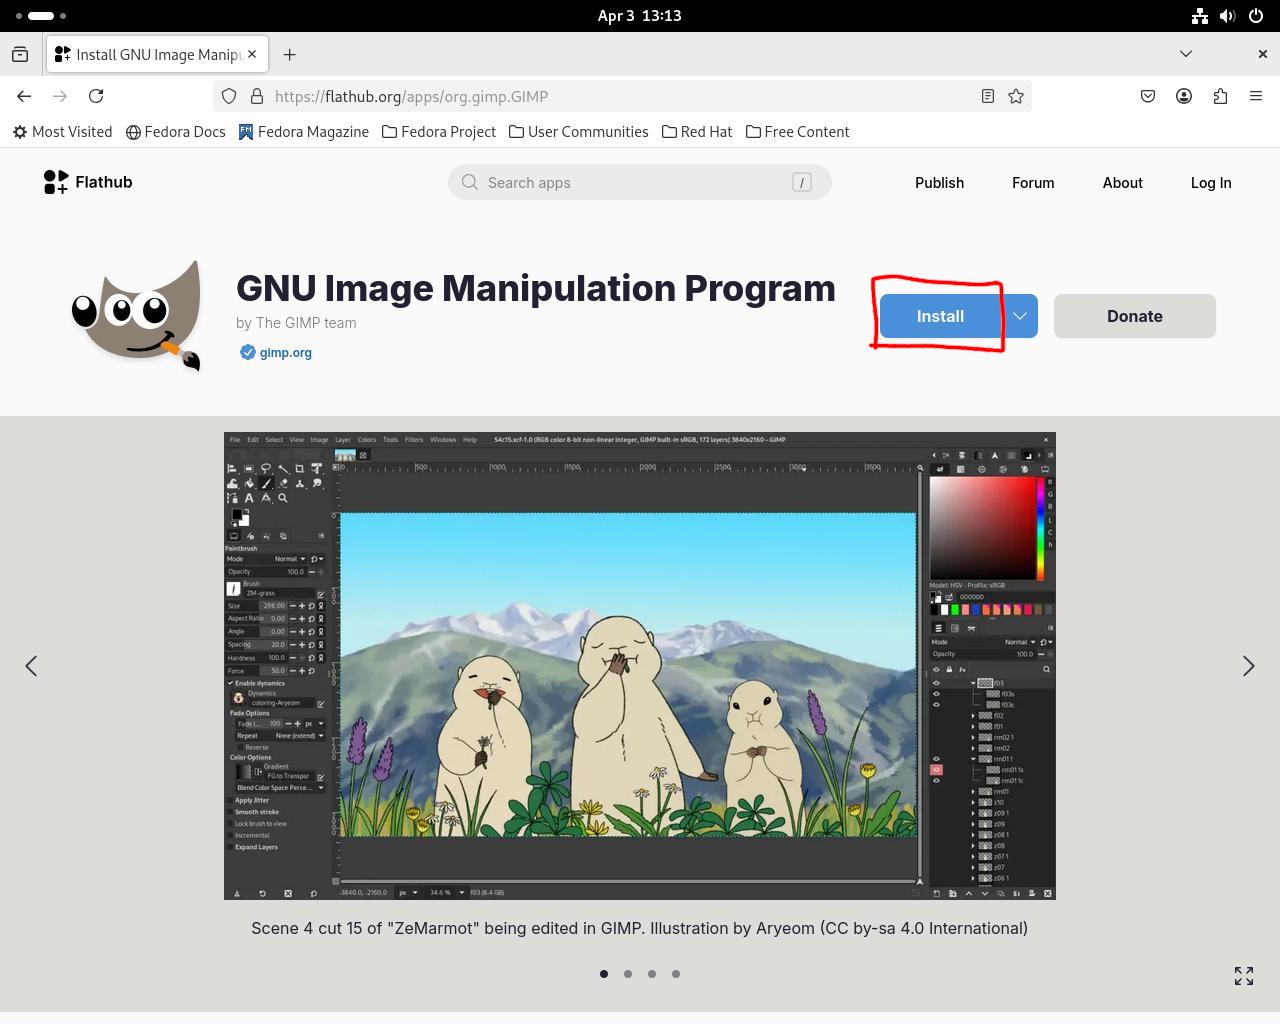Open the Fedora Magazine bookmark

(304, 132)
